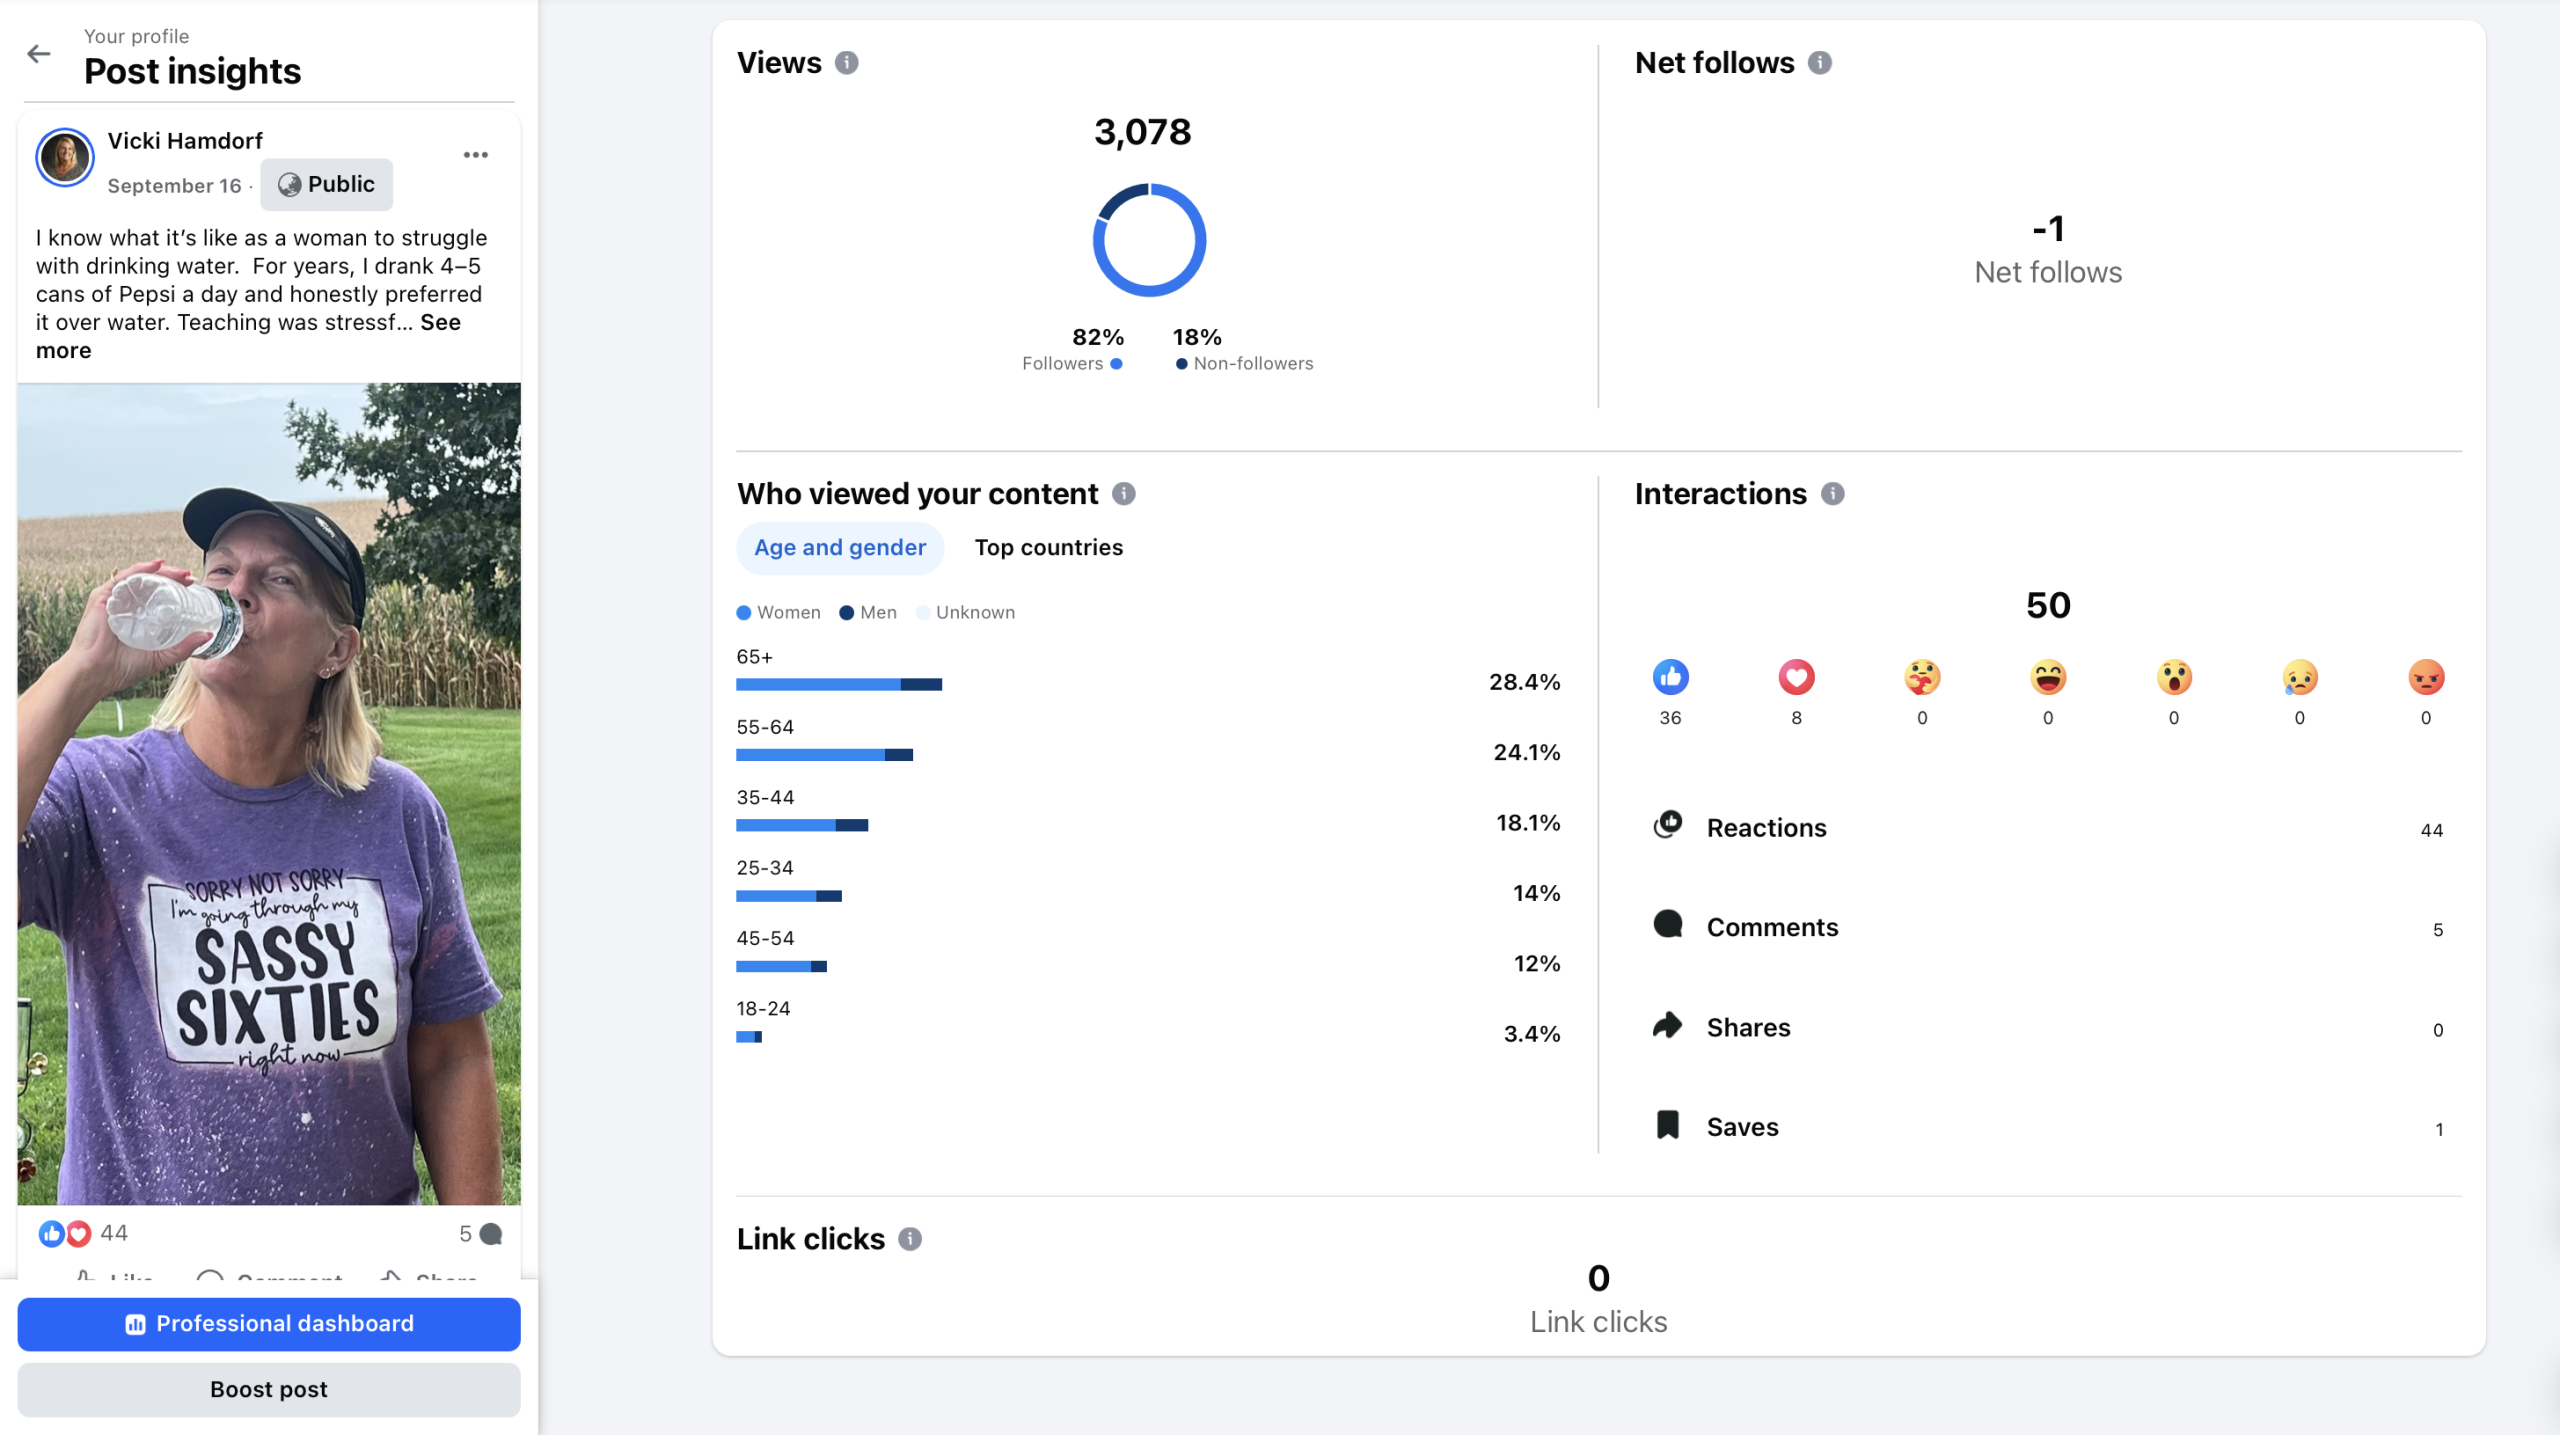This screenshot has width=2560, height=1435.
Task: Open the three-dots post options menu
Action: (475, 155)
